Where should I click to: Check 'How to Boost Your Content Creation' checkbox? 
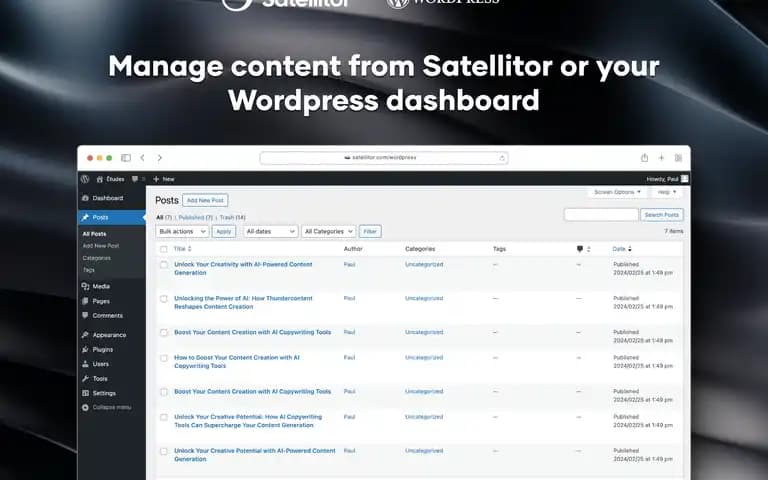pos(164,358)
